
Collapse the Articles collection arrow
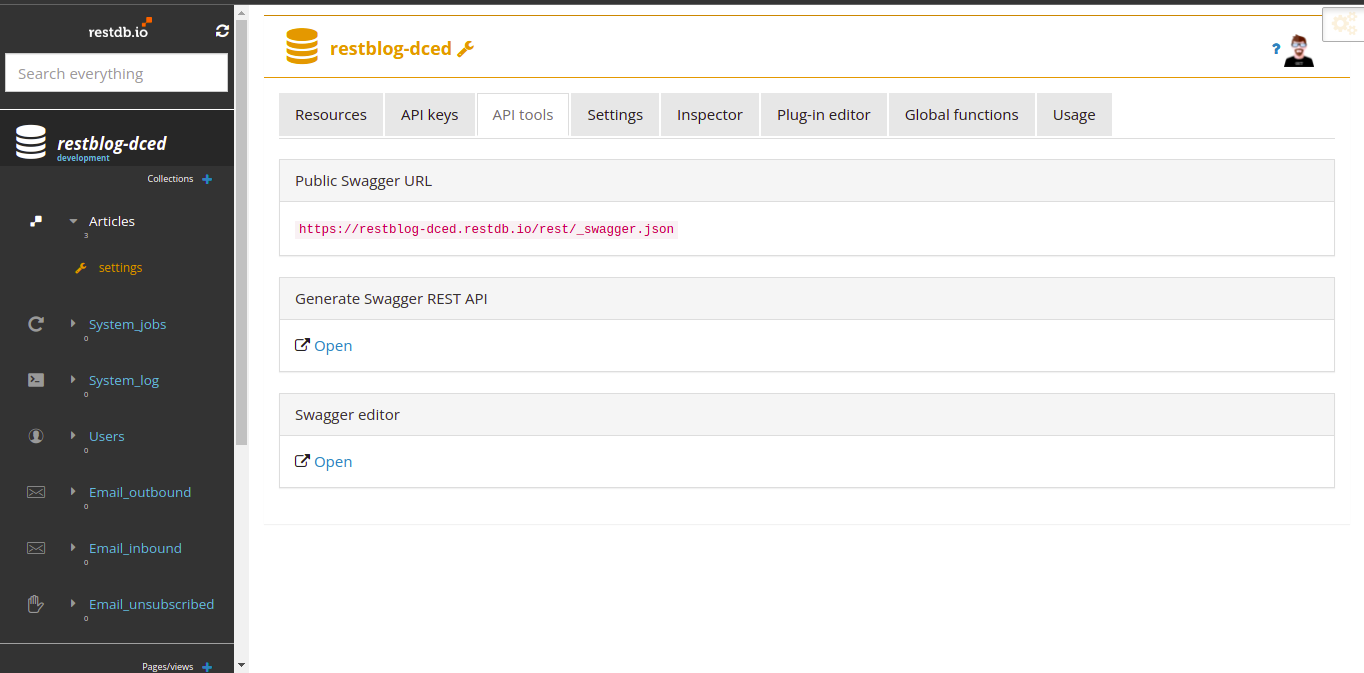tap(73, 221)
